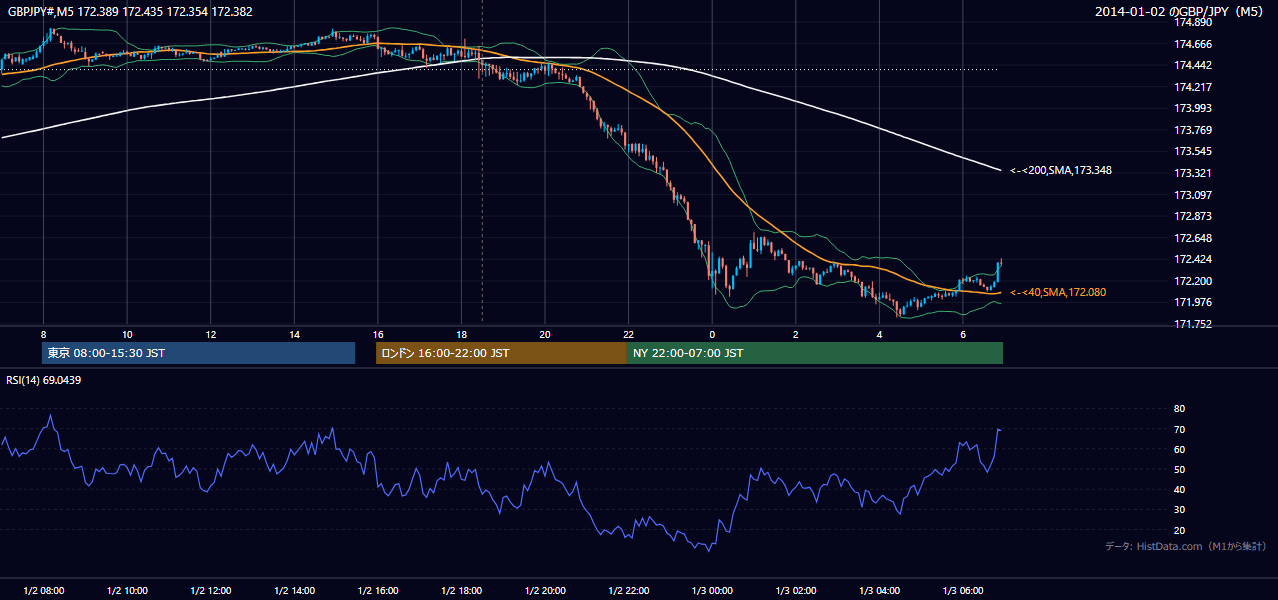Select the 東京 08:00-15:30 JST session bar

[x=198, y=353]
